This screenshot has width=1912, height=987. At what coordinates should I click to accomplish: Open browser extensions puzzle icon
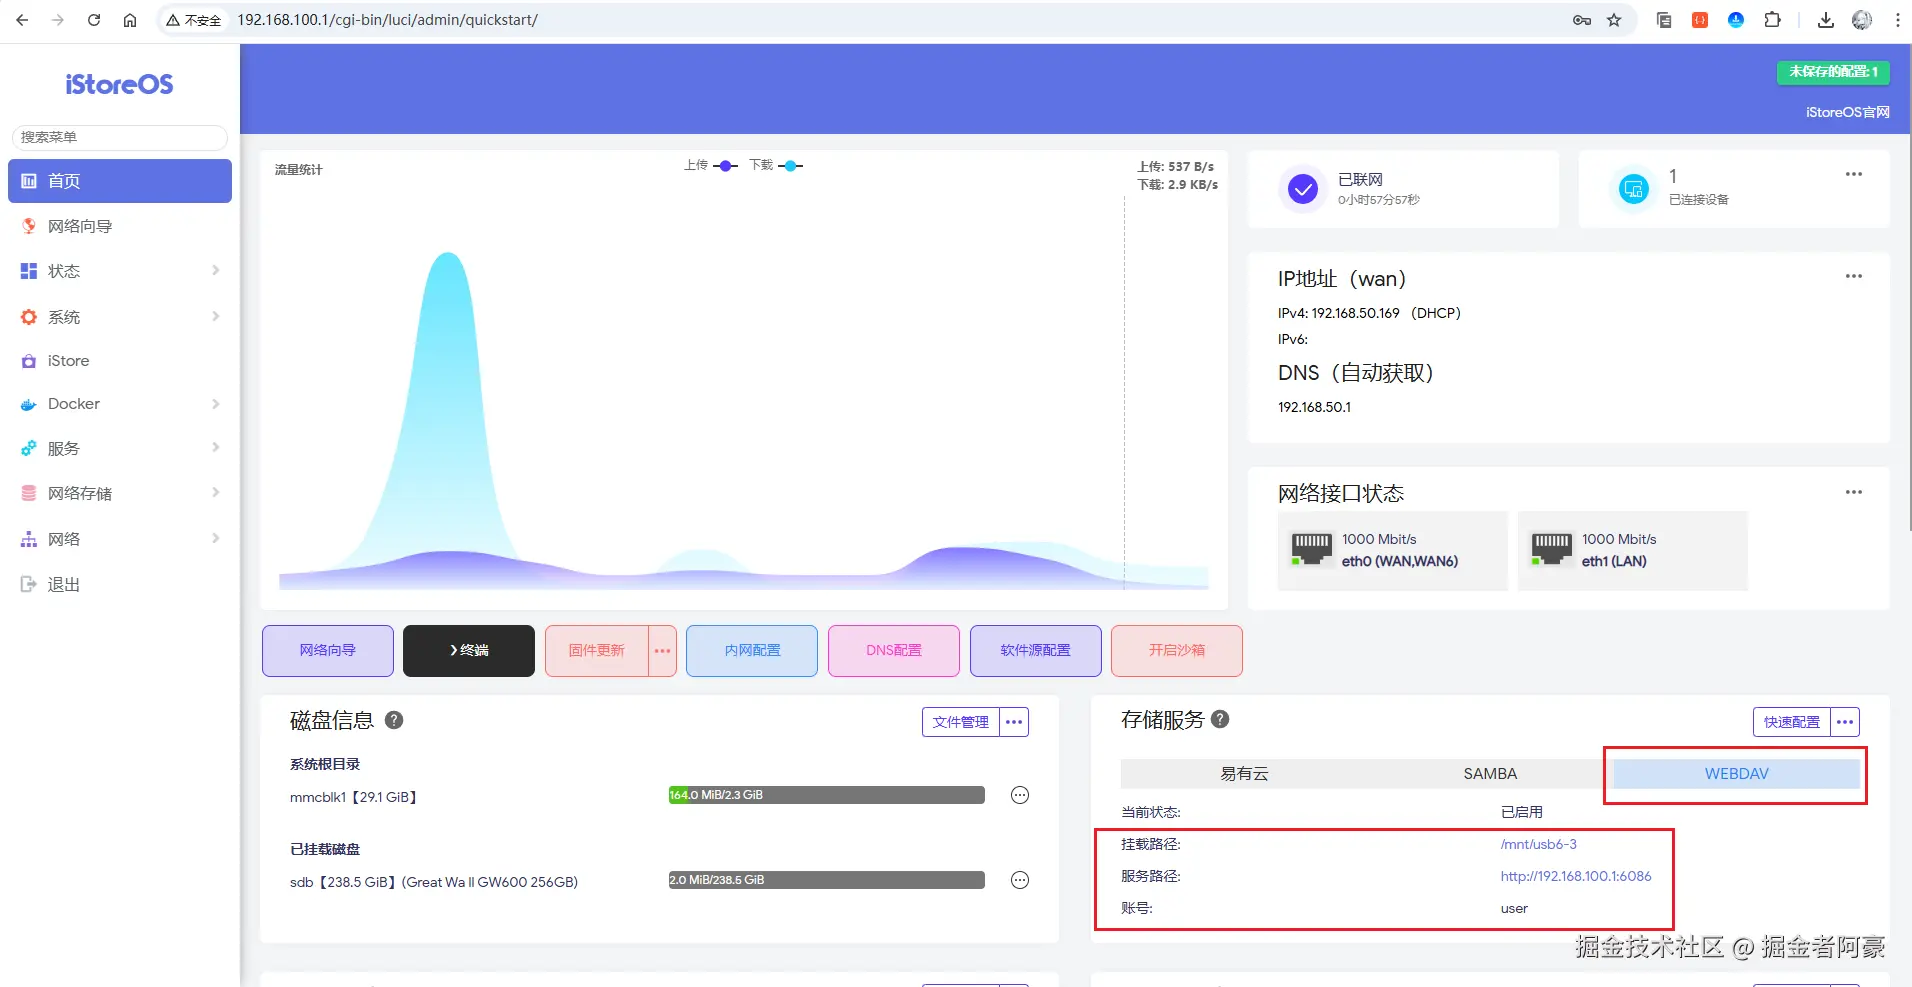[1772, 20]
